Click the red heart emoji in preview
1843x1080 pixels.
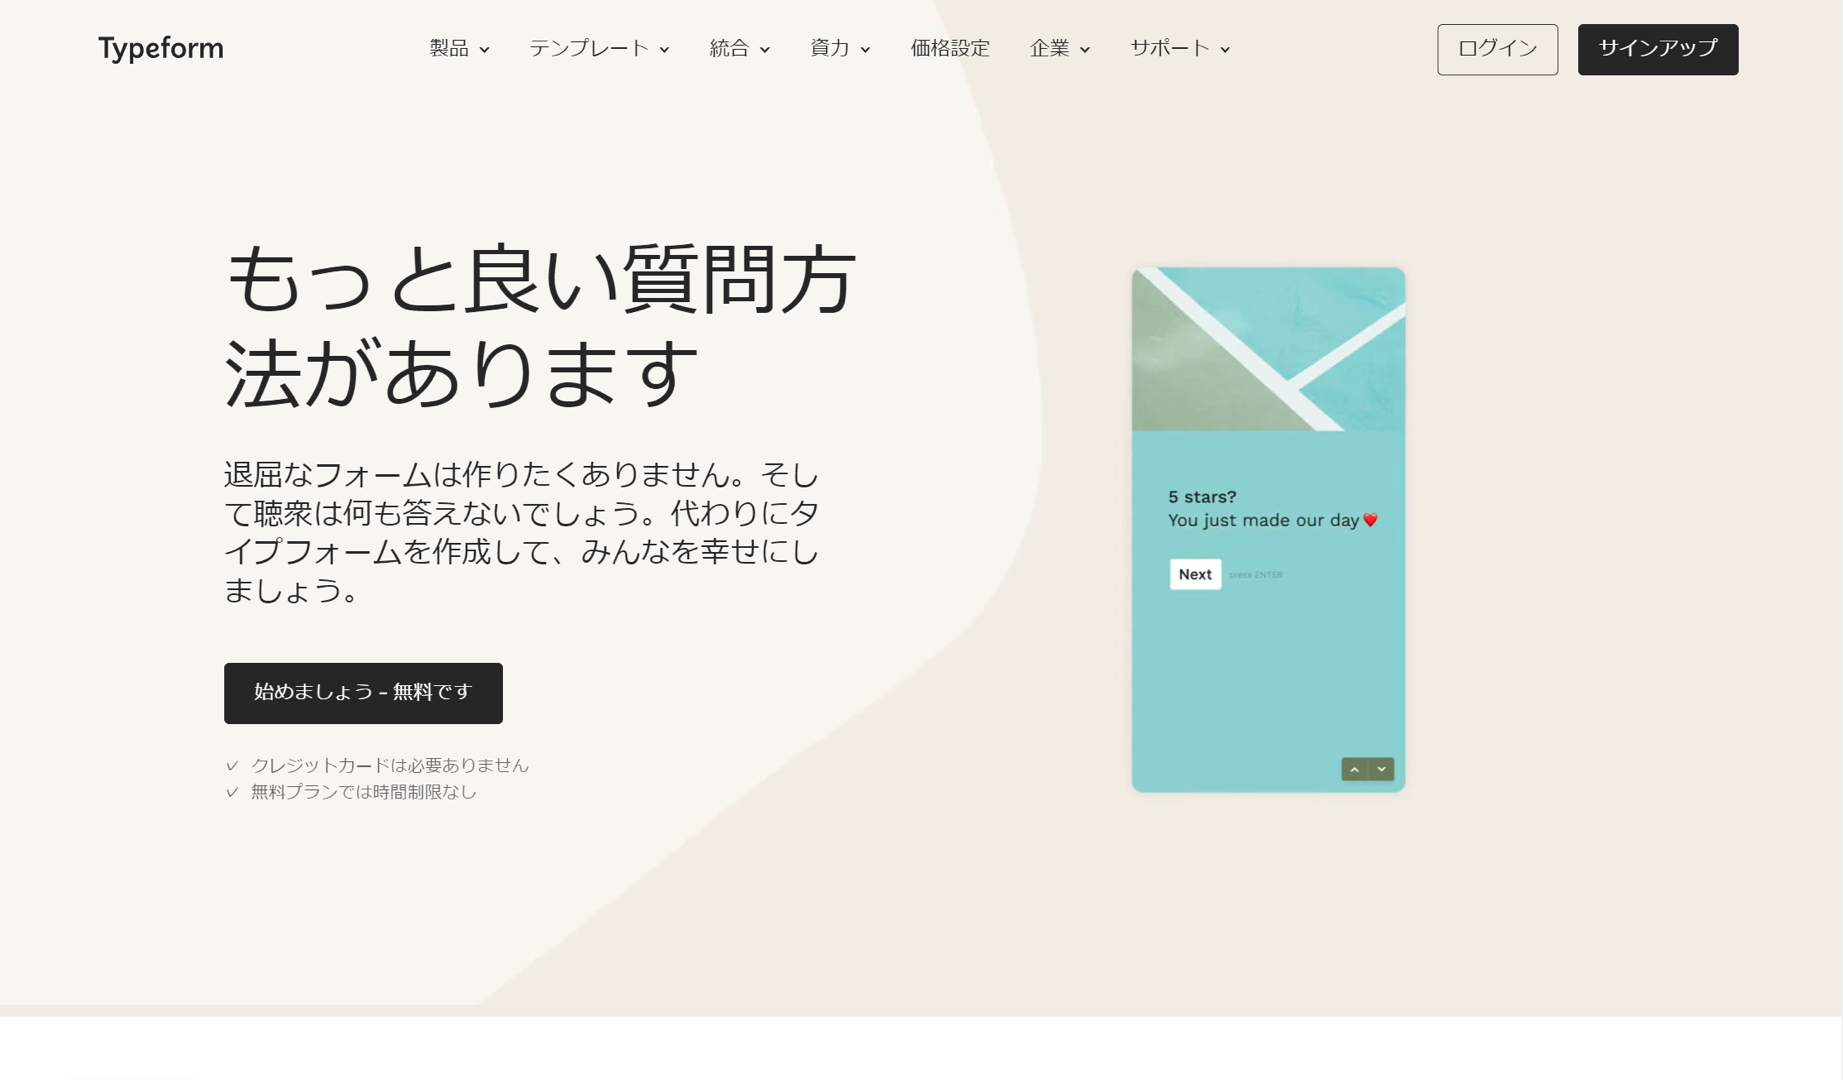1371,520
